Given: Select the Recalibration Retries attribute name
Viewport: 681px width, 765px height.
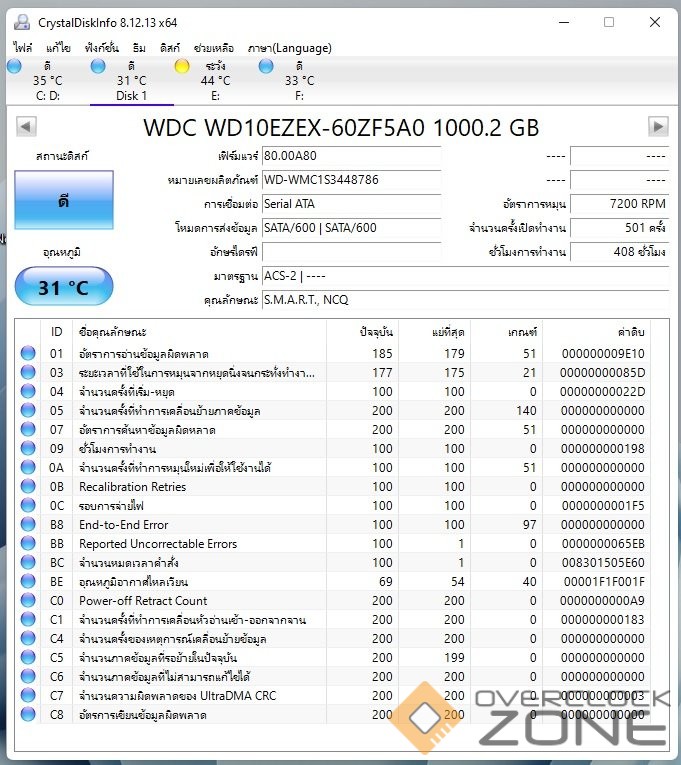Looking at the screenshot, I should coord(133,486).
